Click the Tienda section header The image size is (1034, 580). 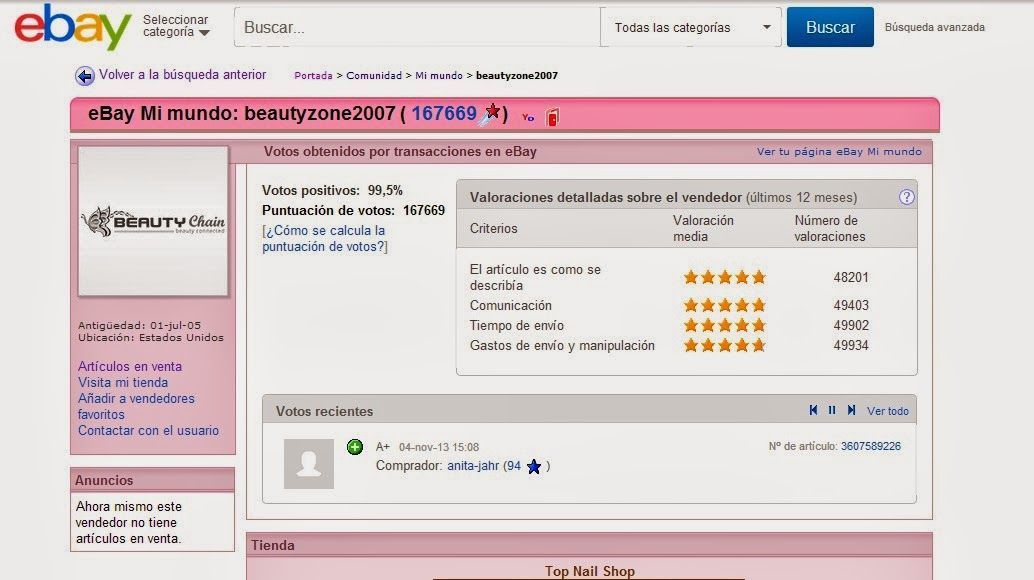(x=589, y=545)
